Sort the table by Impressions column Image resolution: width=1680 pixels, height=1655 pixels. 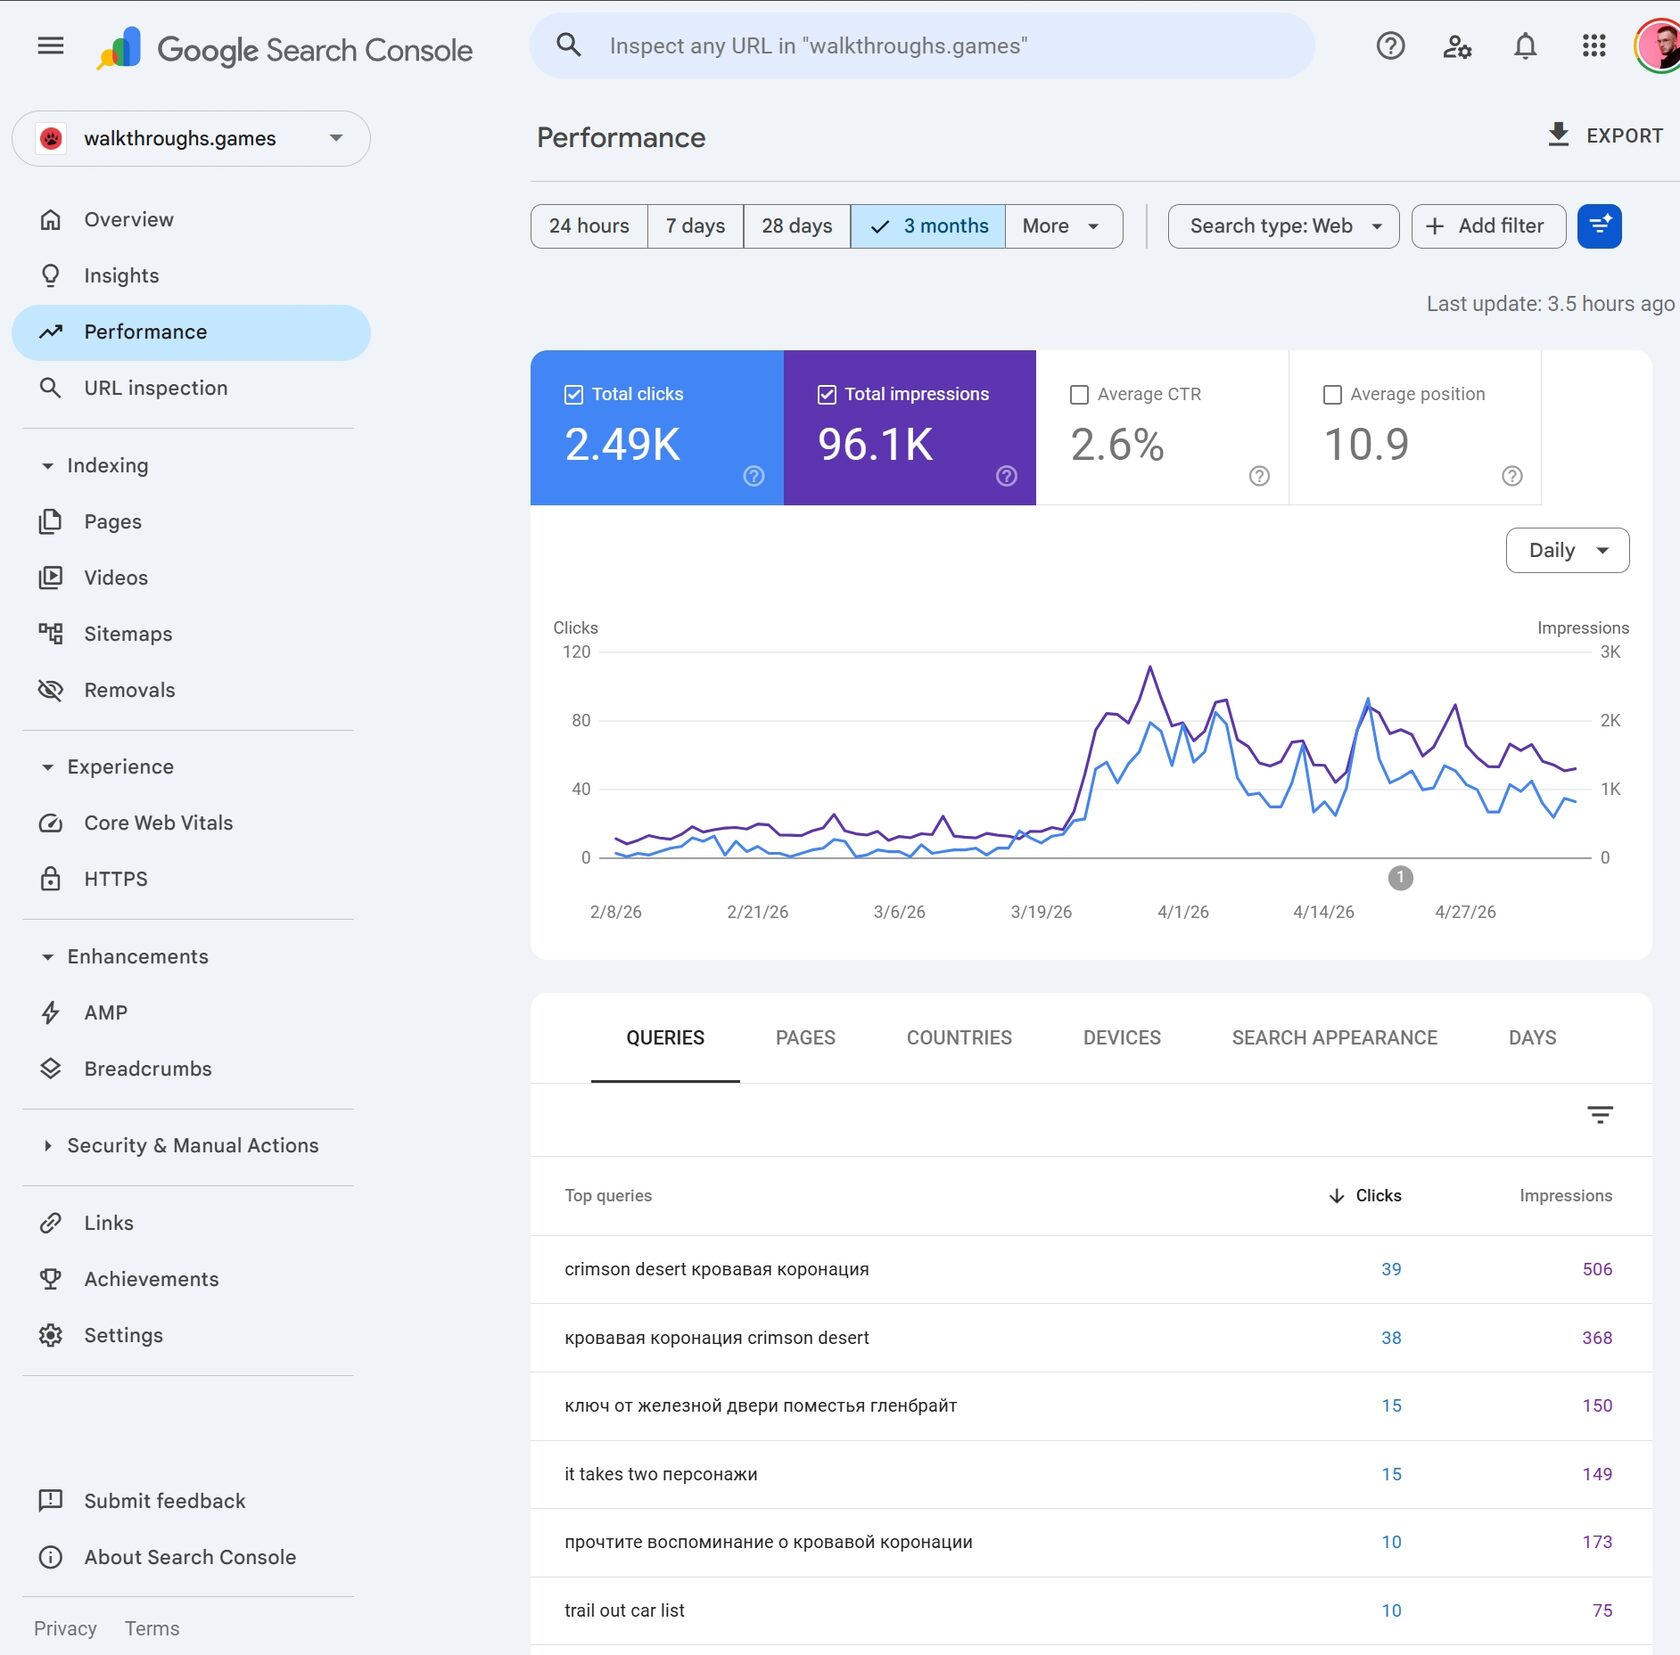point(1565,1196)
